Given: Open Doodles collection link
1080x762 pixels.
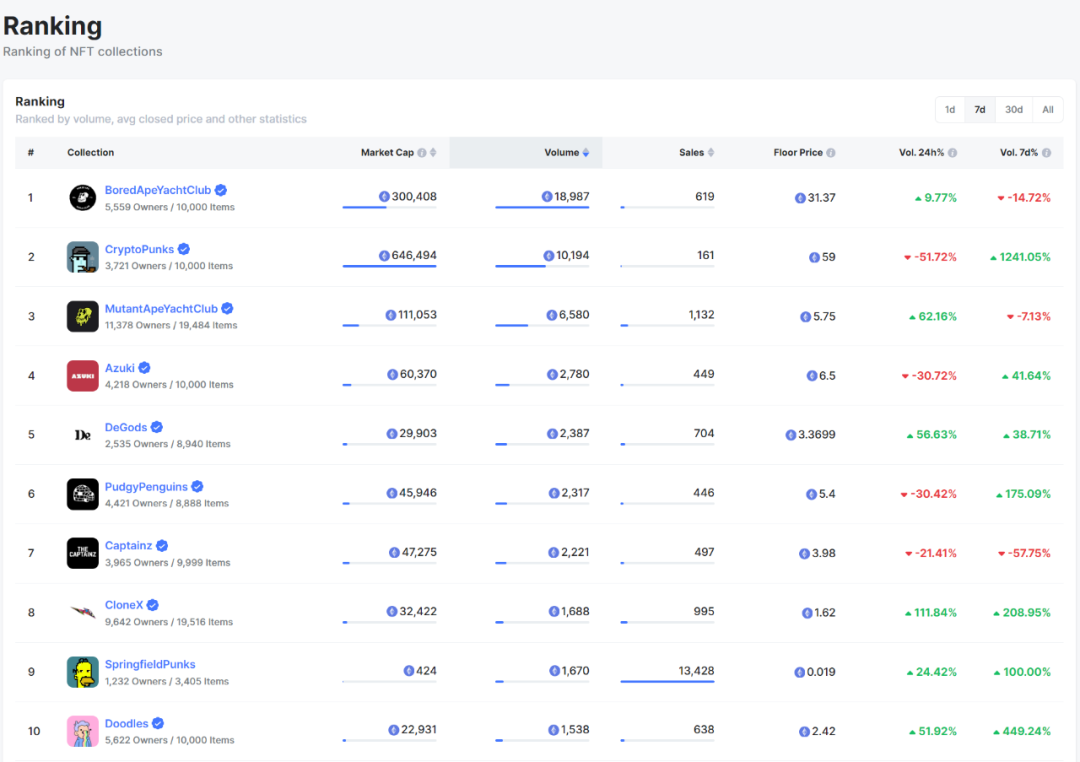Looking at the screenshot, I should click(x=127, y=723).
